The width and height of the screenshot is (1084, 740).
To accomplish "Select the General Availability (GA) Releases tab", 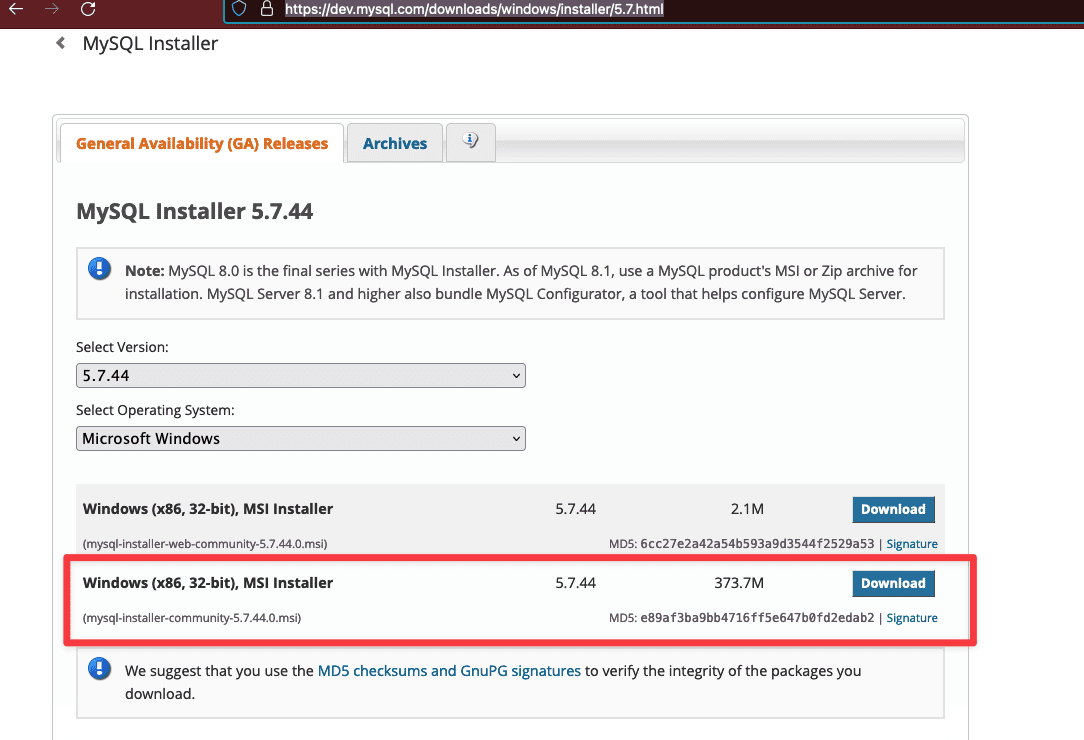I will pyautogui.click(x=202, y=143).
